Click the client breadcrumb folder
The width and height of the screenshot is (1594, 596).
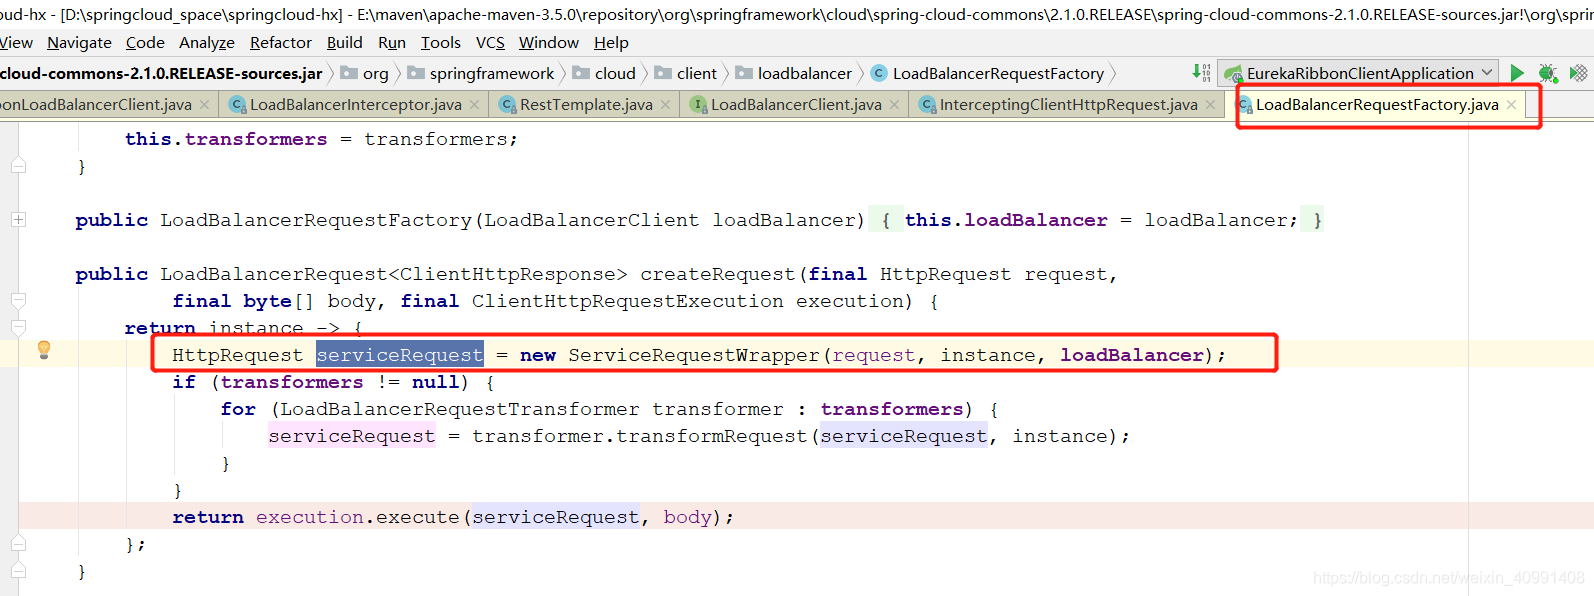pos(686,73)
